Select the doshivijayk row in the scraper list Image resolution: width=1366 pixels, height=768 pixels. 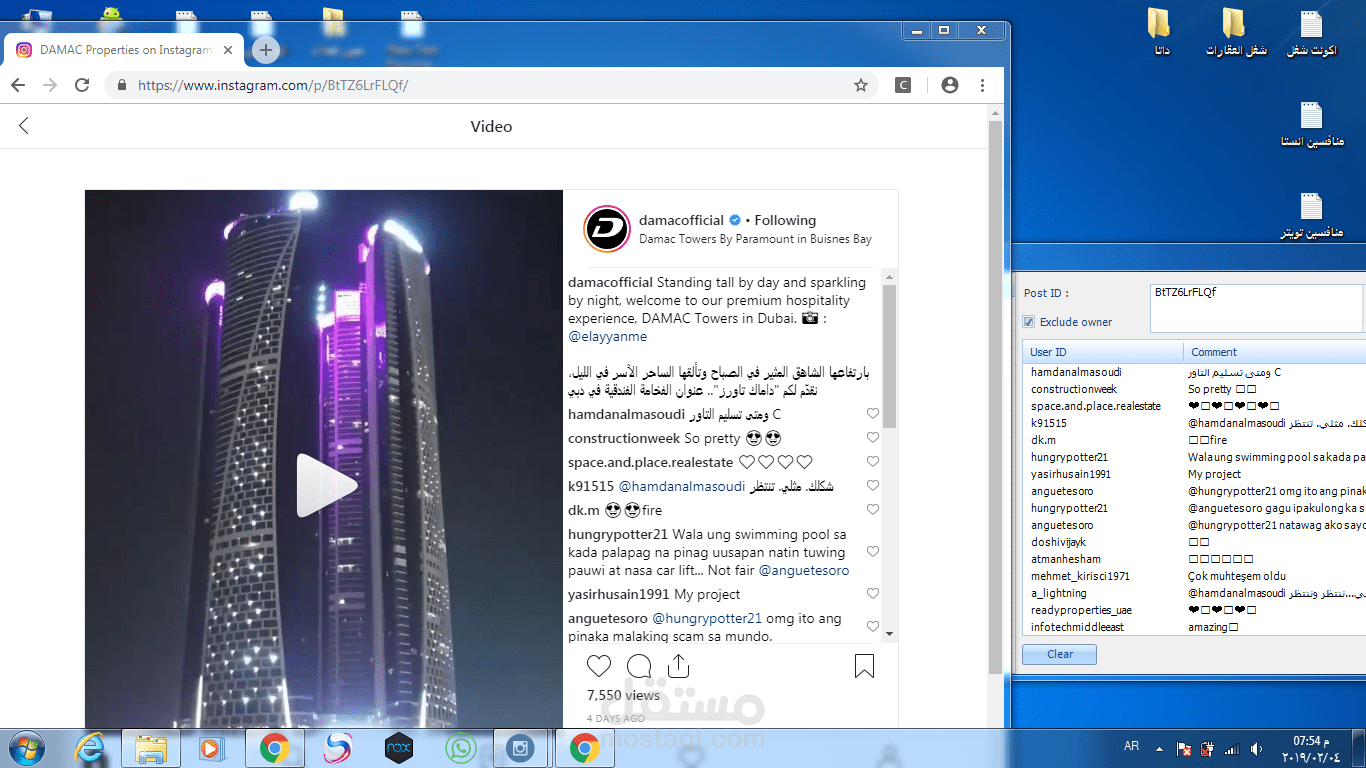pyautogui.click(x=1194, y=542)
